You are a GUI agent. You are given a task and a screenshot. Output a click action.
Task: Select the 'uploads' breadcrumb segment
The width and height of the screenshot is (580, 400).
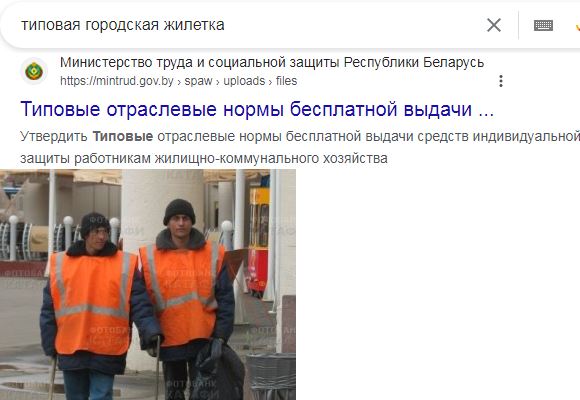coord(244,81)
